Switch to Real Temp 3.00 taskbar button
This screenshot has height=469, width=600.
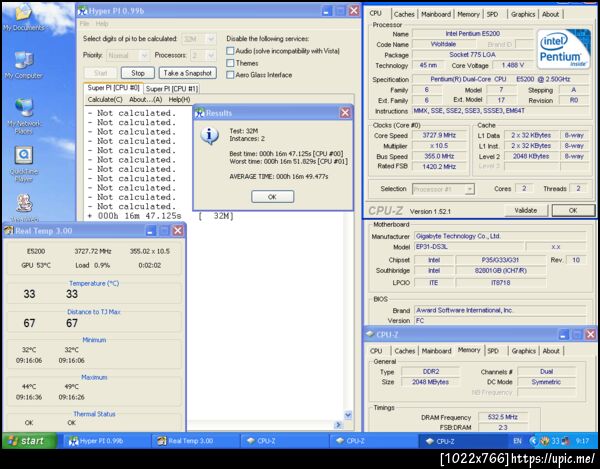point(195,441)
